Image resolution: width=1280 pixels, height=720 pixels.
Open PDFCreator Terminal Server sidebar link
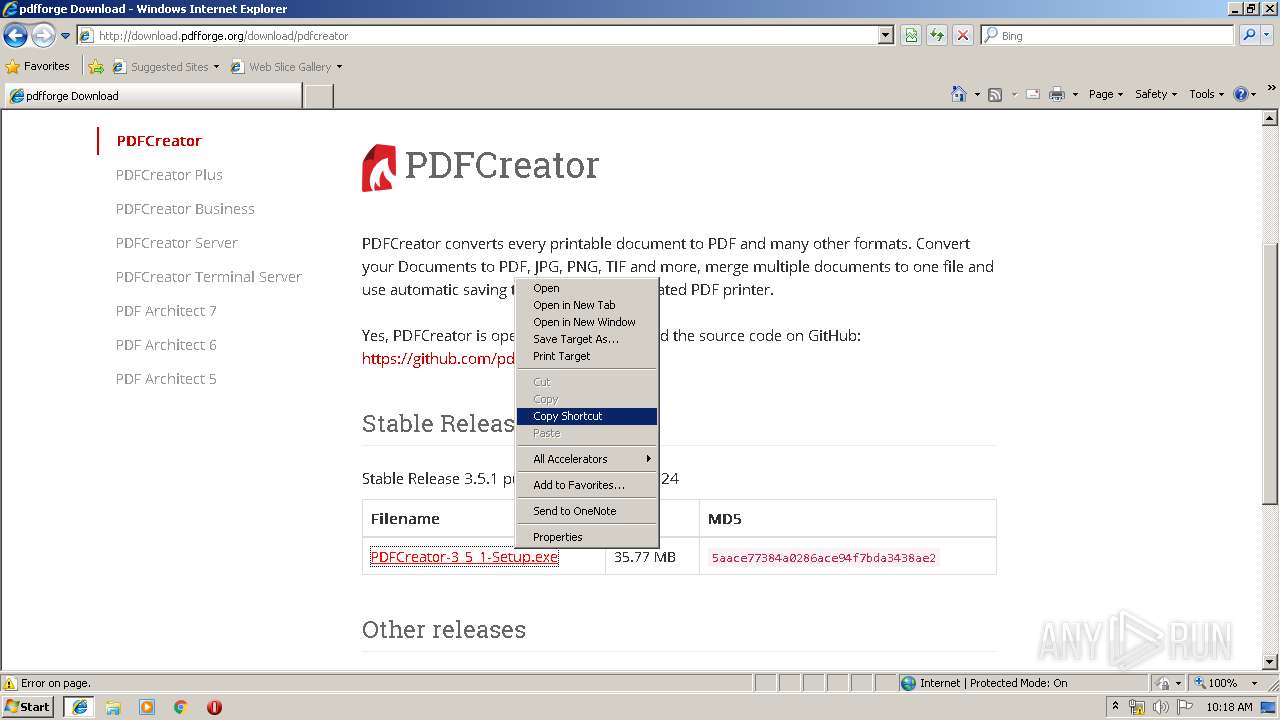point(208,277)
